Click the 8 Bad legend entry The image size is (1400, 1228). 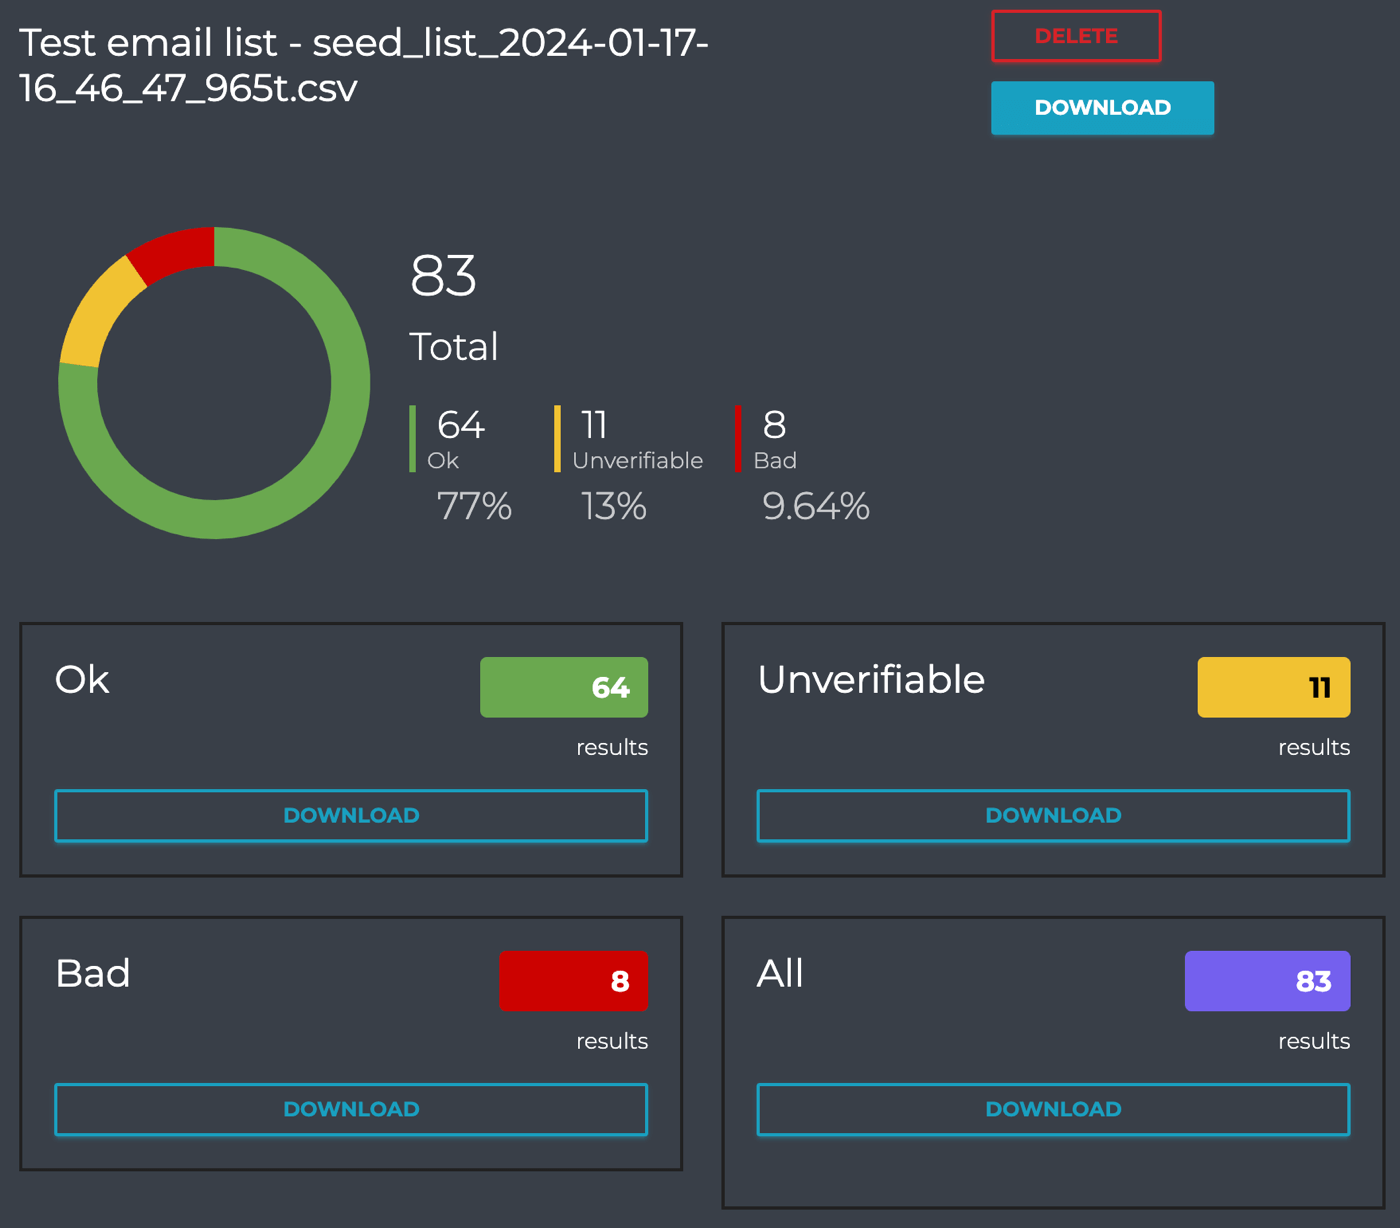point(768,439)
